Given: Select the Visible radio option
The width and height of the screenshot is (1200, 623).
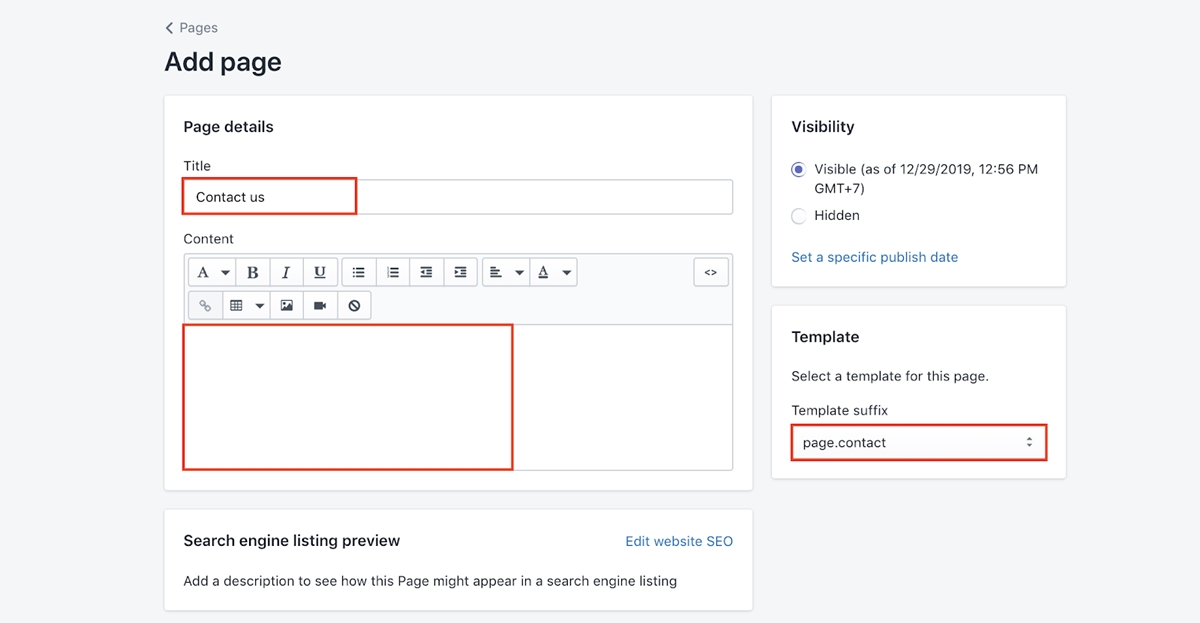Looking at the screenshot, I should (798, 170).
